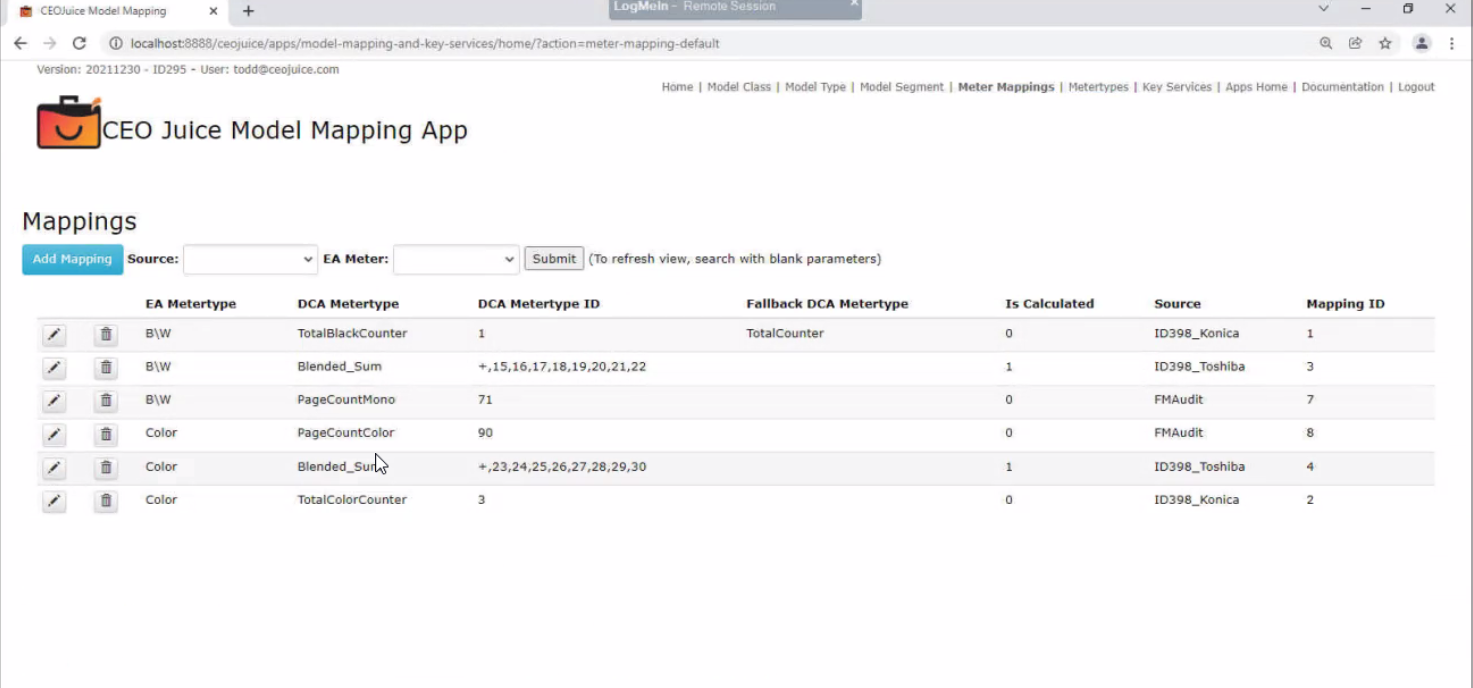Delete the PageCountColor mapping

tap(106, 434)
